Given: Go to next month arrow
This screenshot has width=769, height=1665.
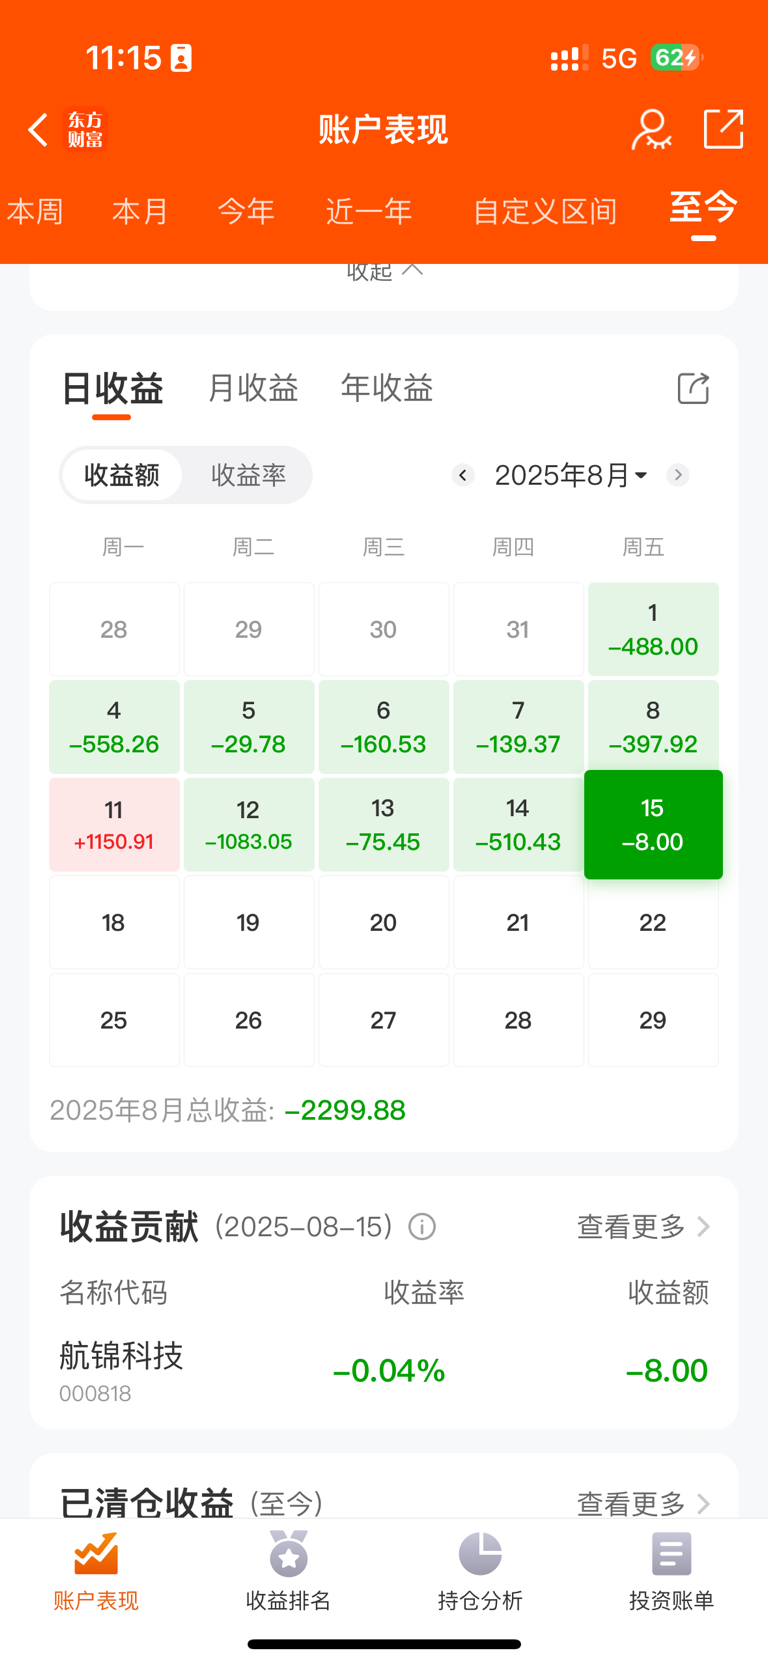Looking at the screenshot, I should pyautogui.click(x=678, y=475).
